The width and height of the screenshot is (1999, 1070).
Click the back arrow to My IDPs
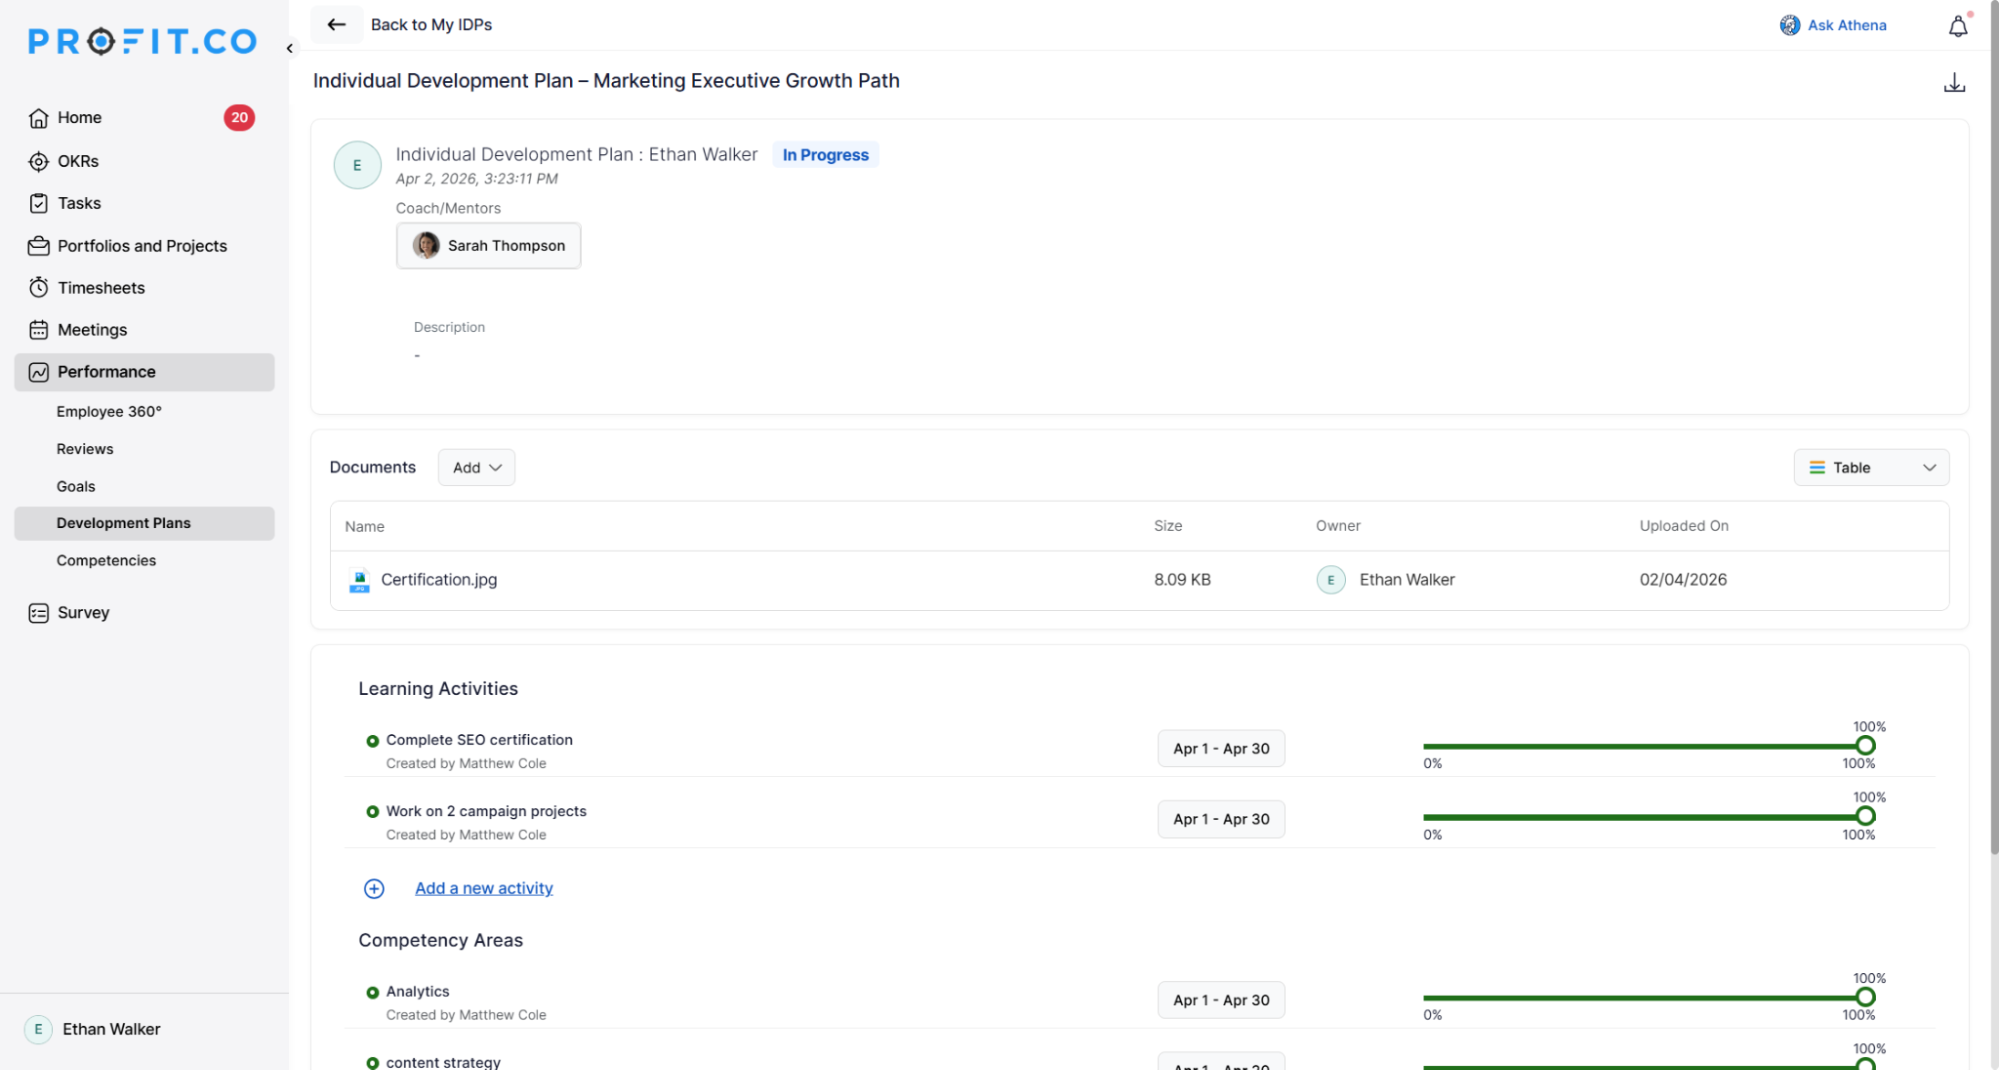click(x=336, y=25)
